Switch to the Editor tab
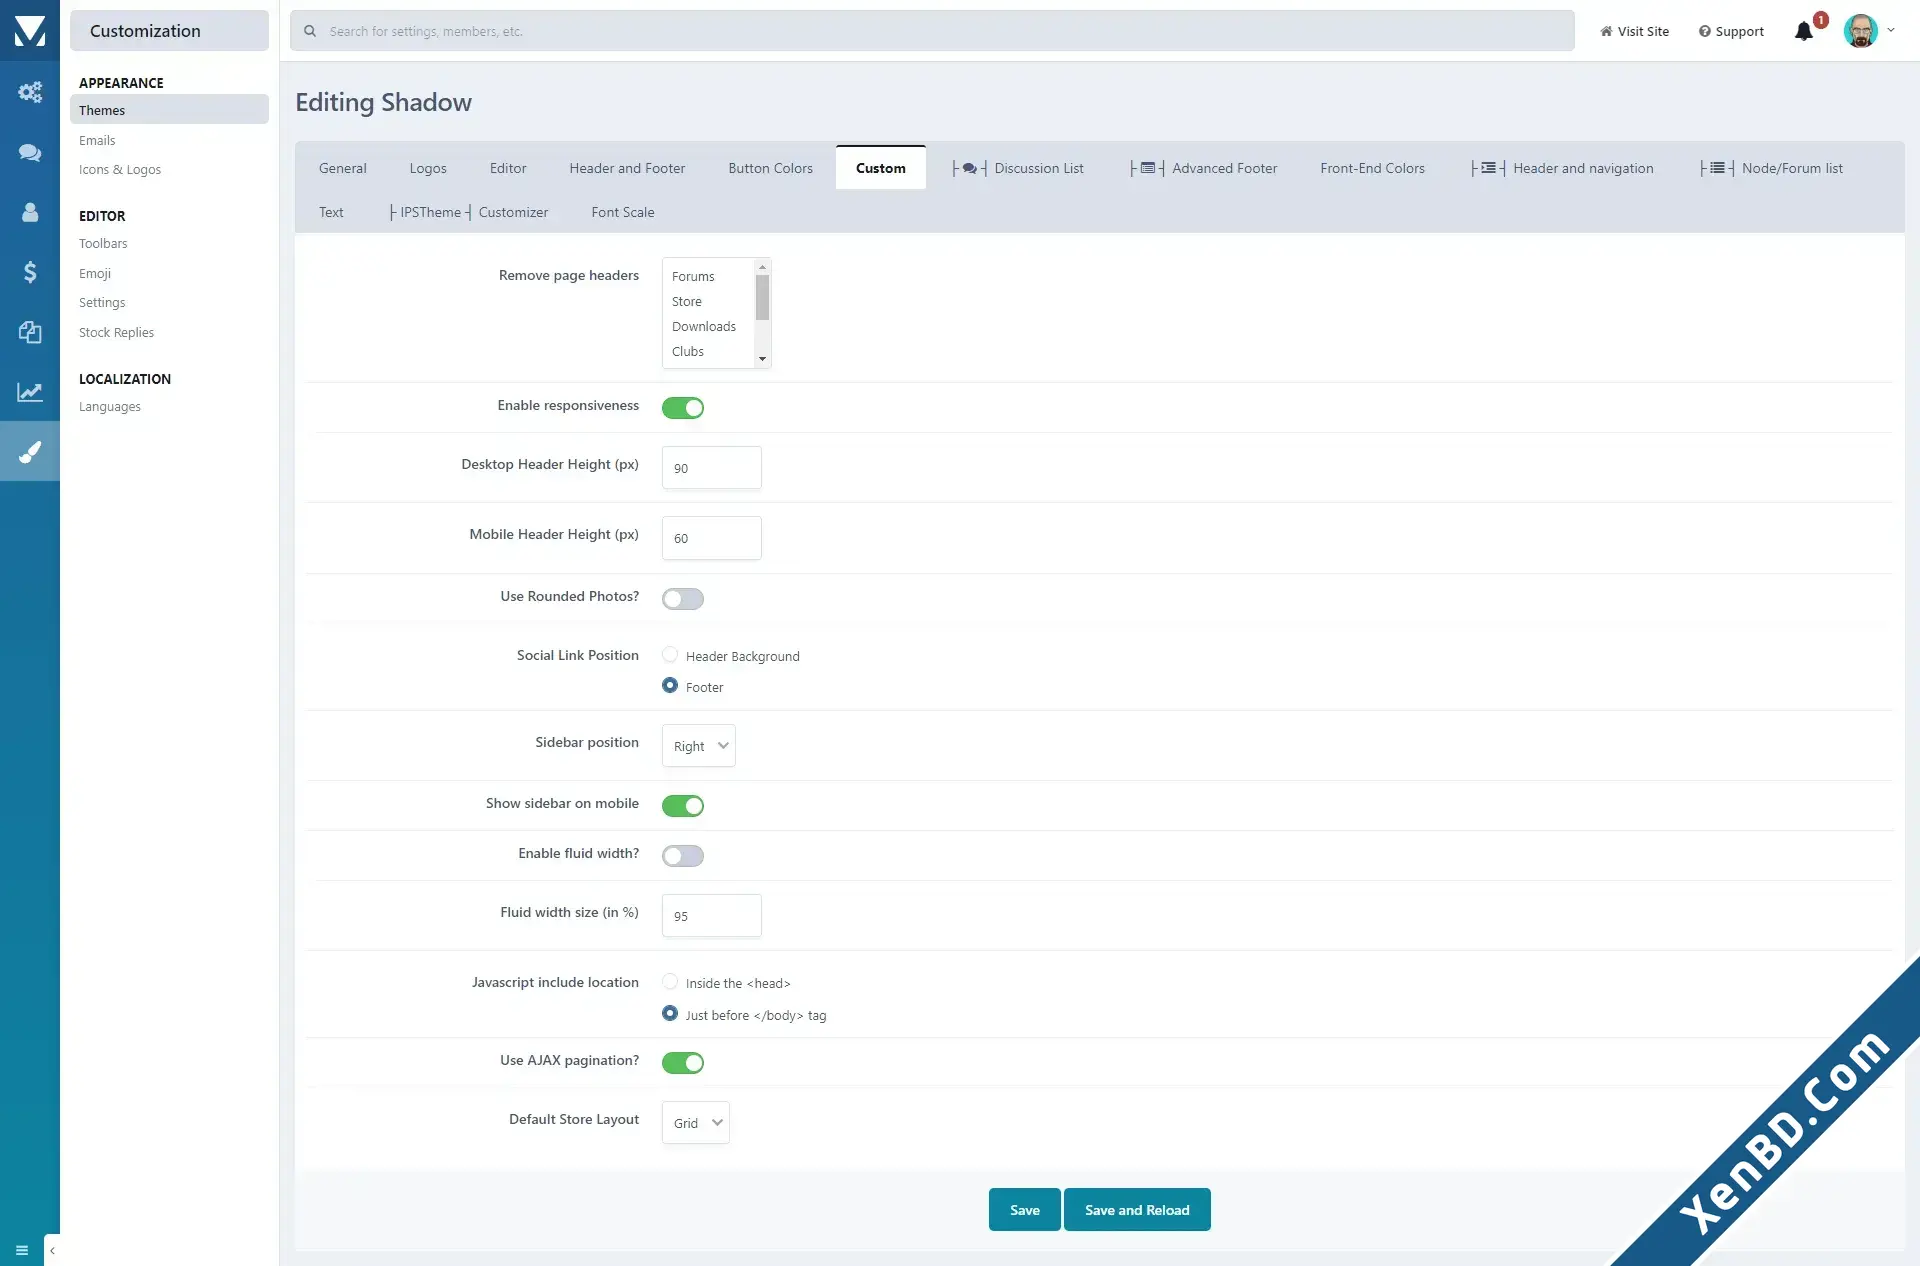 click(x=508, y=168)
